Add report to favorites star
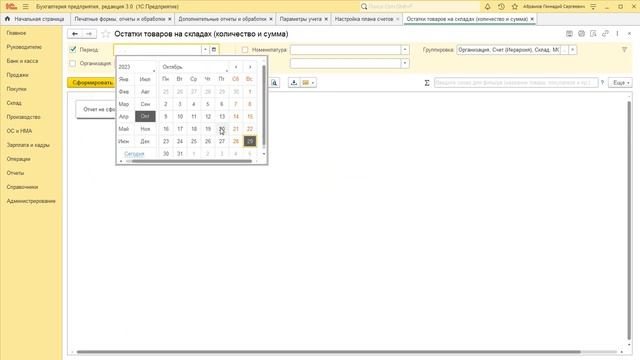 (105, 34)
